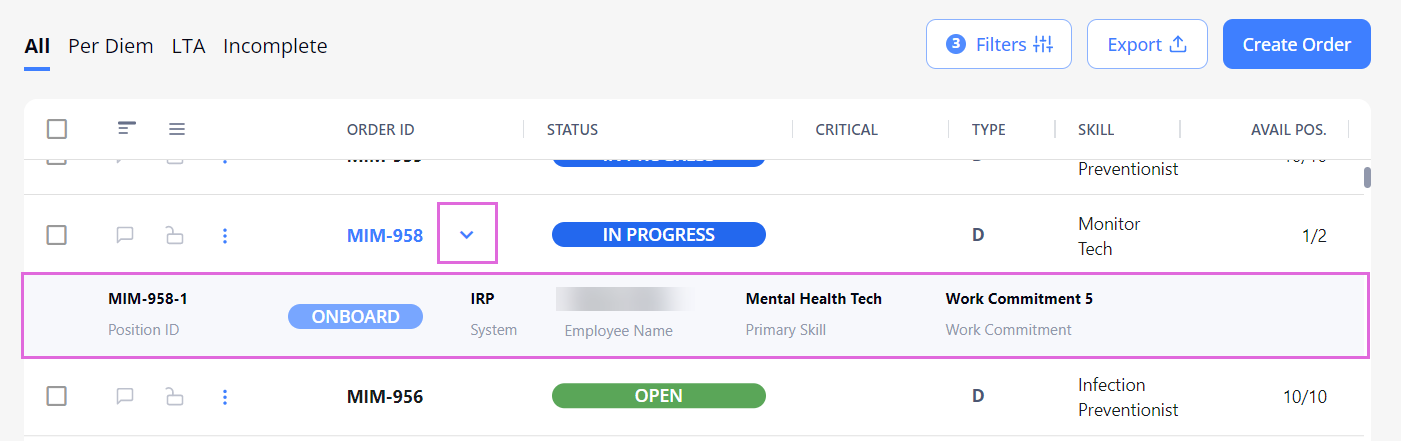Screen dimensions: 1401x441
Task: Open comment icon for MIM-956 row
Action: pyautogui.click(x=125, y=397)
